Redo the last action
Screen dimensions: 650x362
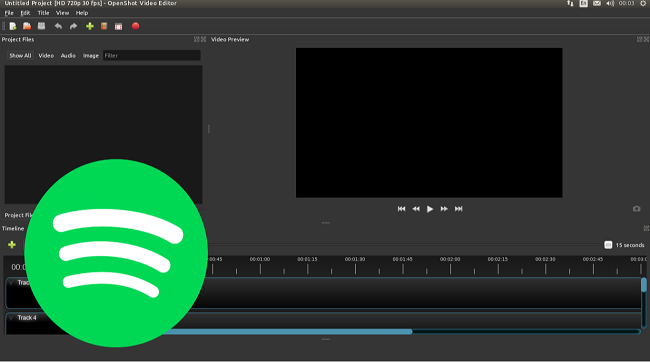tap(73, 26)
